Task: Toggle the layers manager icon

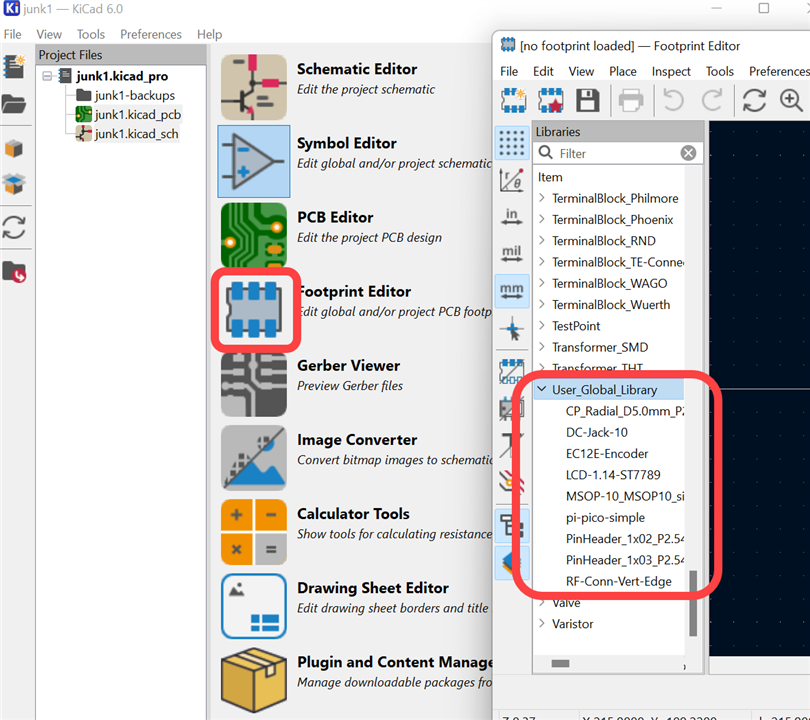Action: click(512, 562)
